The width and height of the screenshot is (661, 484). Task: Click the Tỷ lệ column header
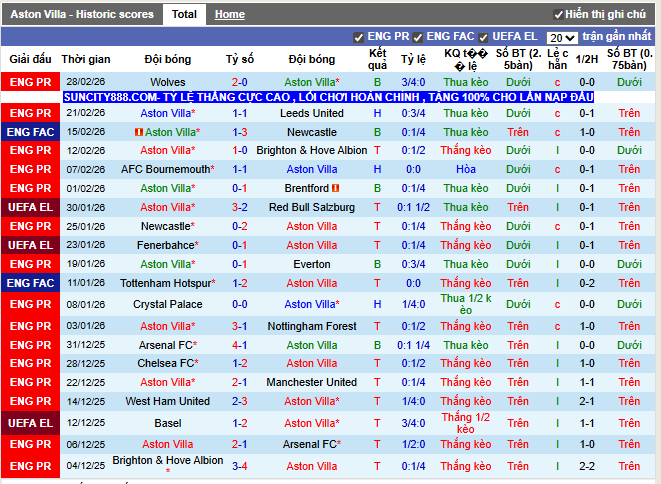tap(414, 59)
